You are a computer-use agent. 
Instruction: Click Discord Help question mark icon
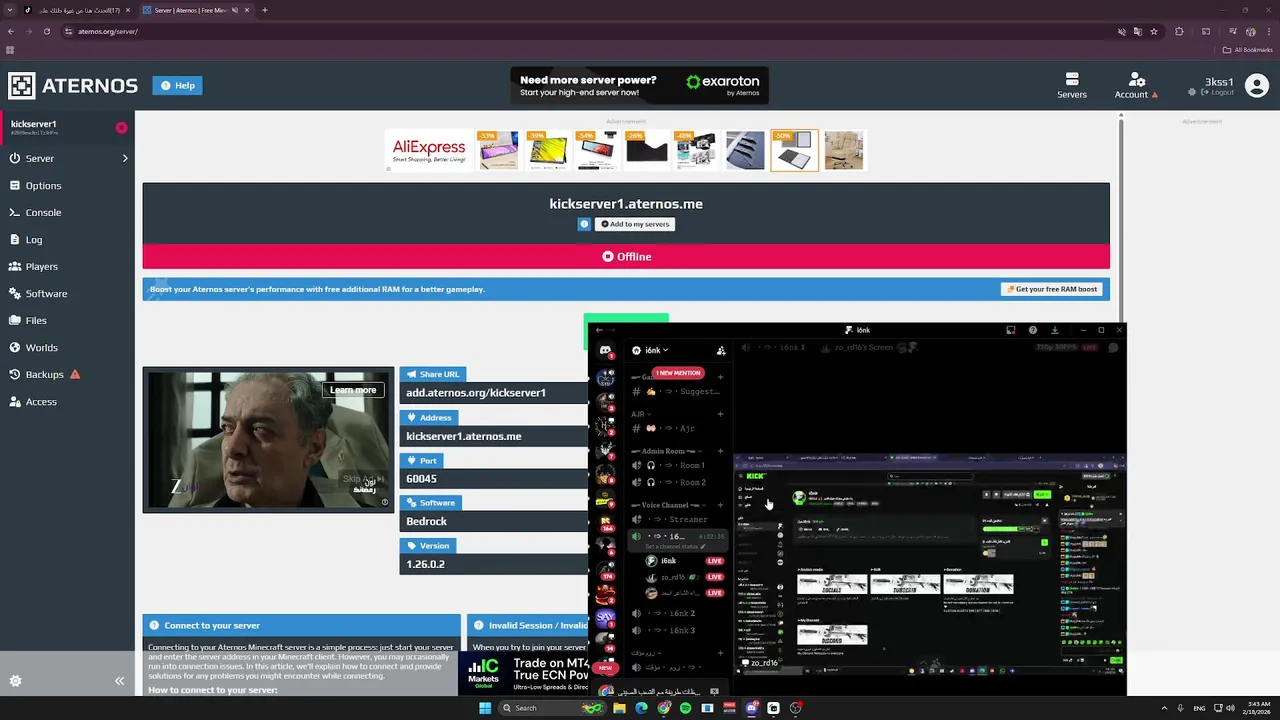coord(1033,330)
